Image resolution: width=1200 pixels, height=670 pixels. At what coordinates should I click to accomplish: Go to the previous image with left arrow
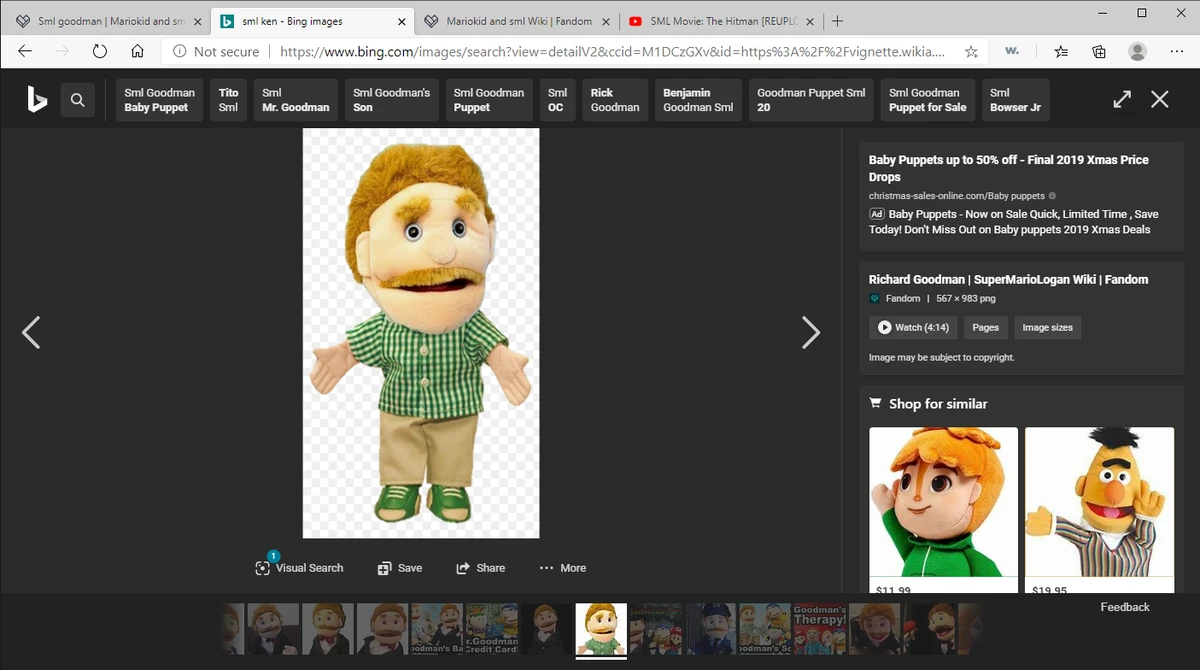31,332
